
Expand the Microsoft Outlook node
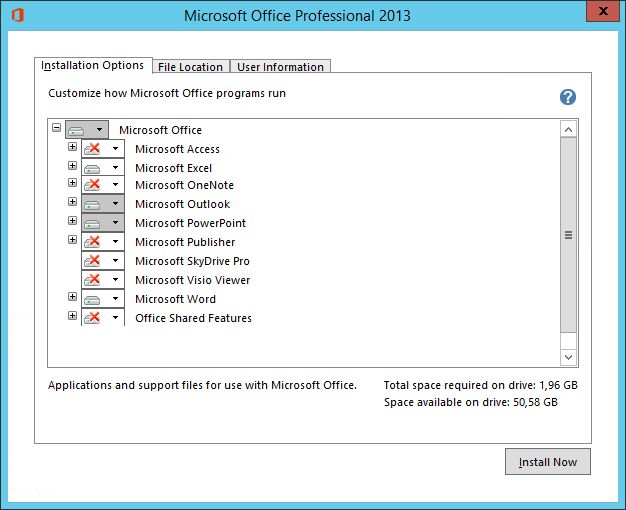pyautogui.click(x=72, y=201)
